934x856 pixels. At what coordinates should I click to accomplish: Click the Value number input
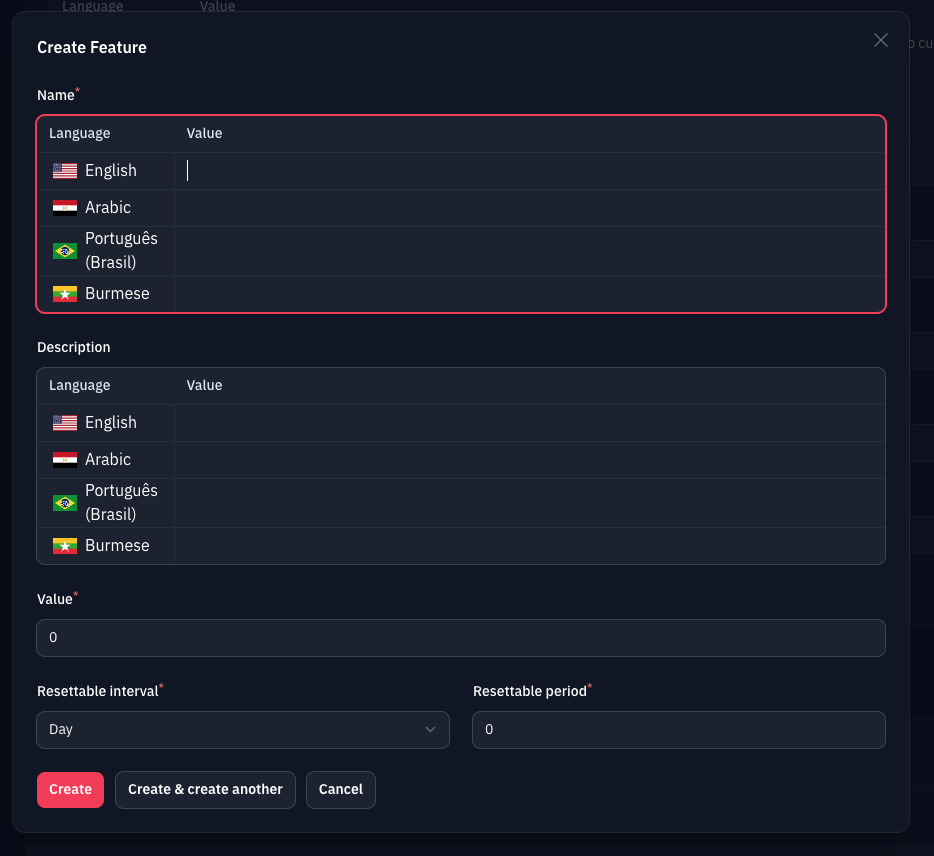(x=460, y=638)
